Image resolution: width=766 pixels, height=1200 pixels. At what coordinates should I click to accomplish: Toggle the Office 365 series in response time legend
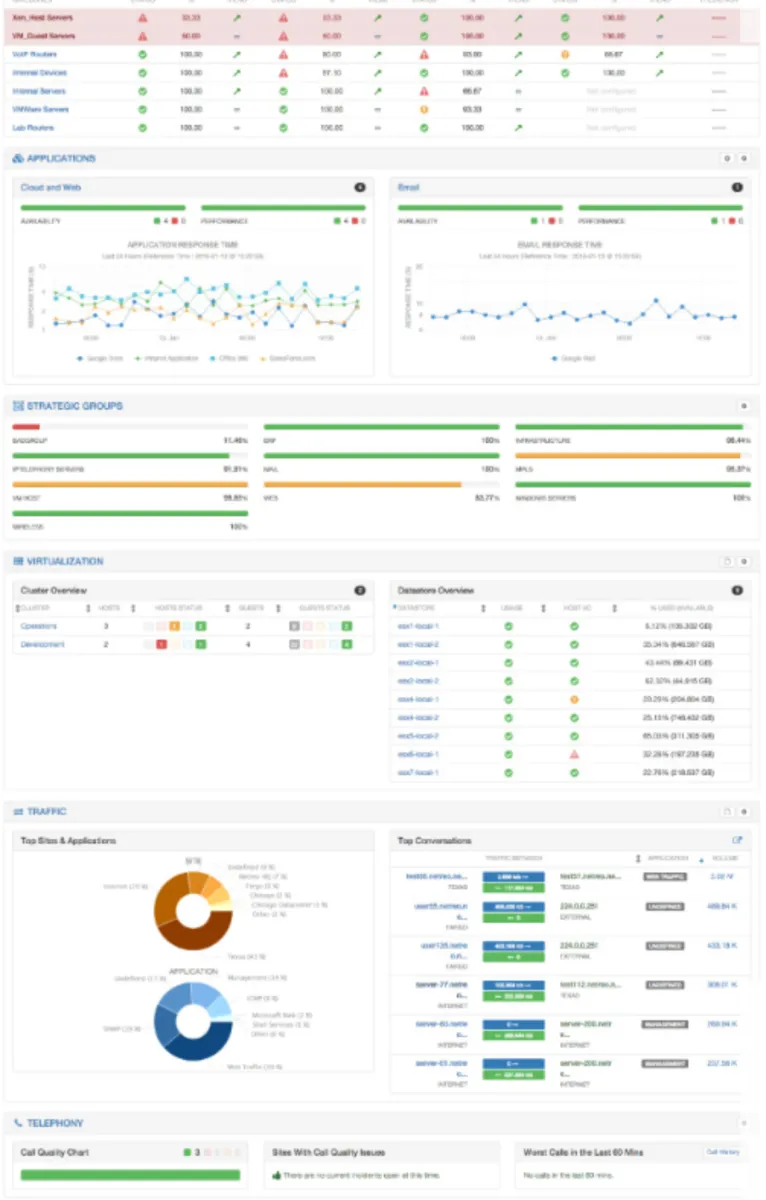click(x=225, y=357)
